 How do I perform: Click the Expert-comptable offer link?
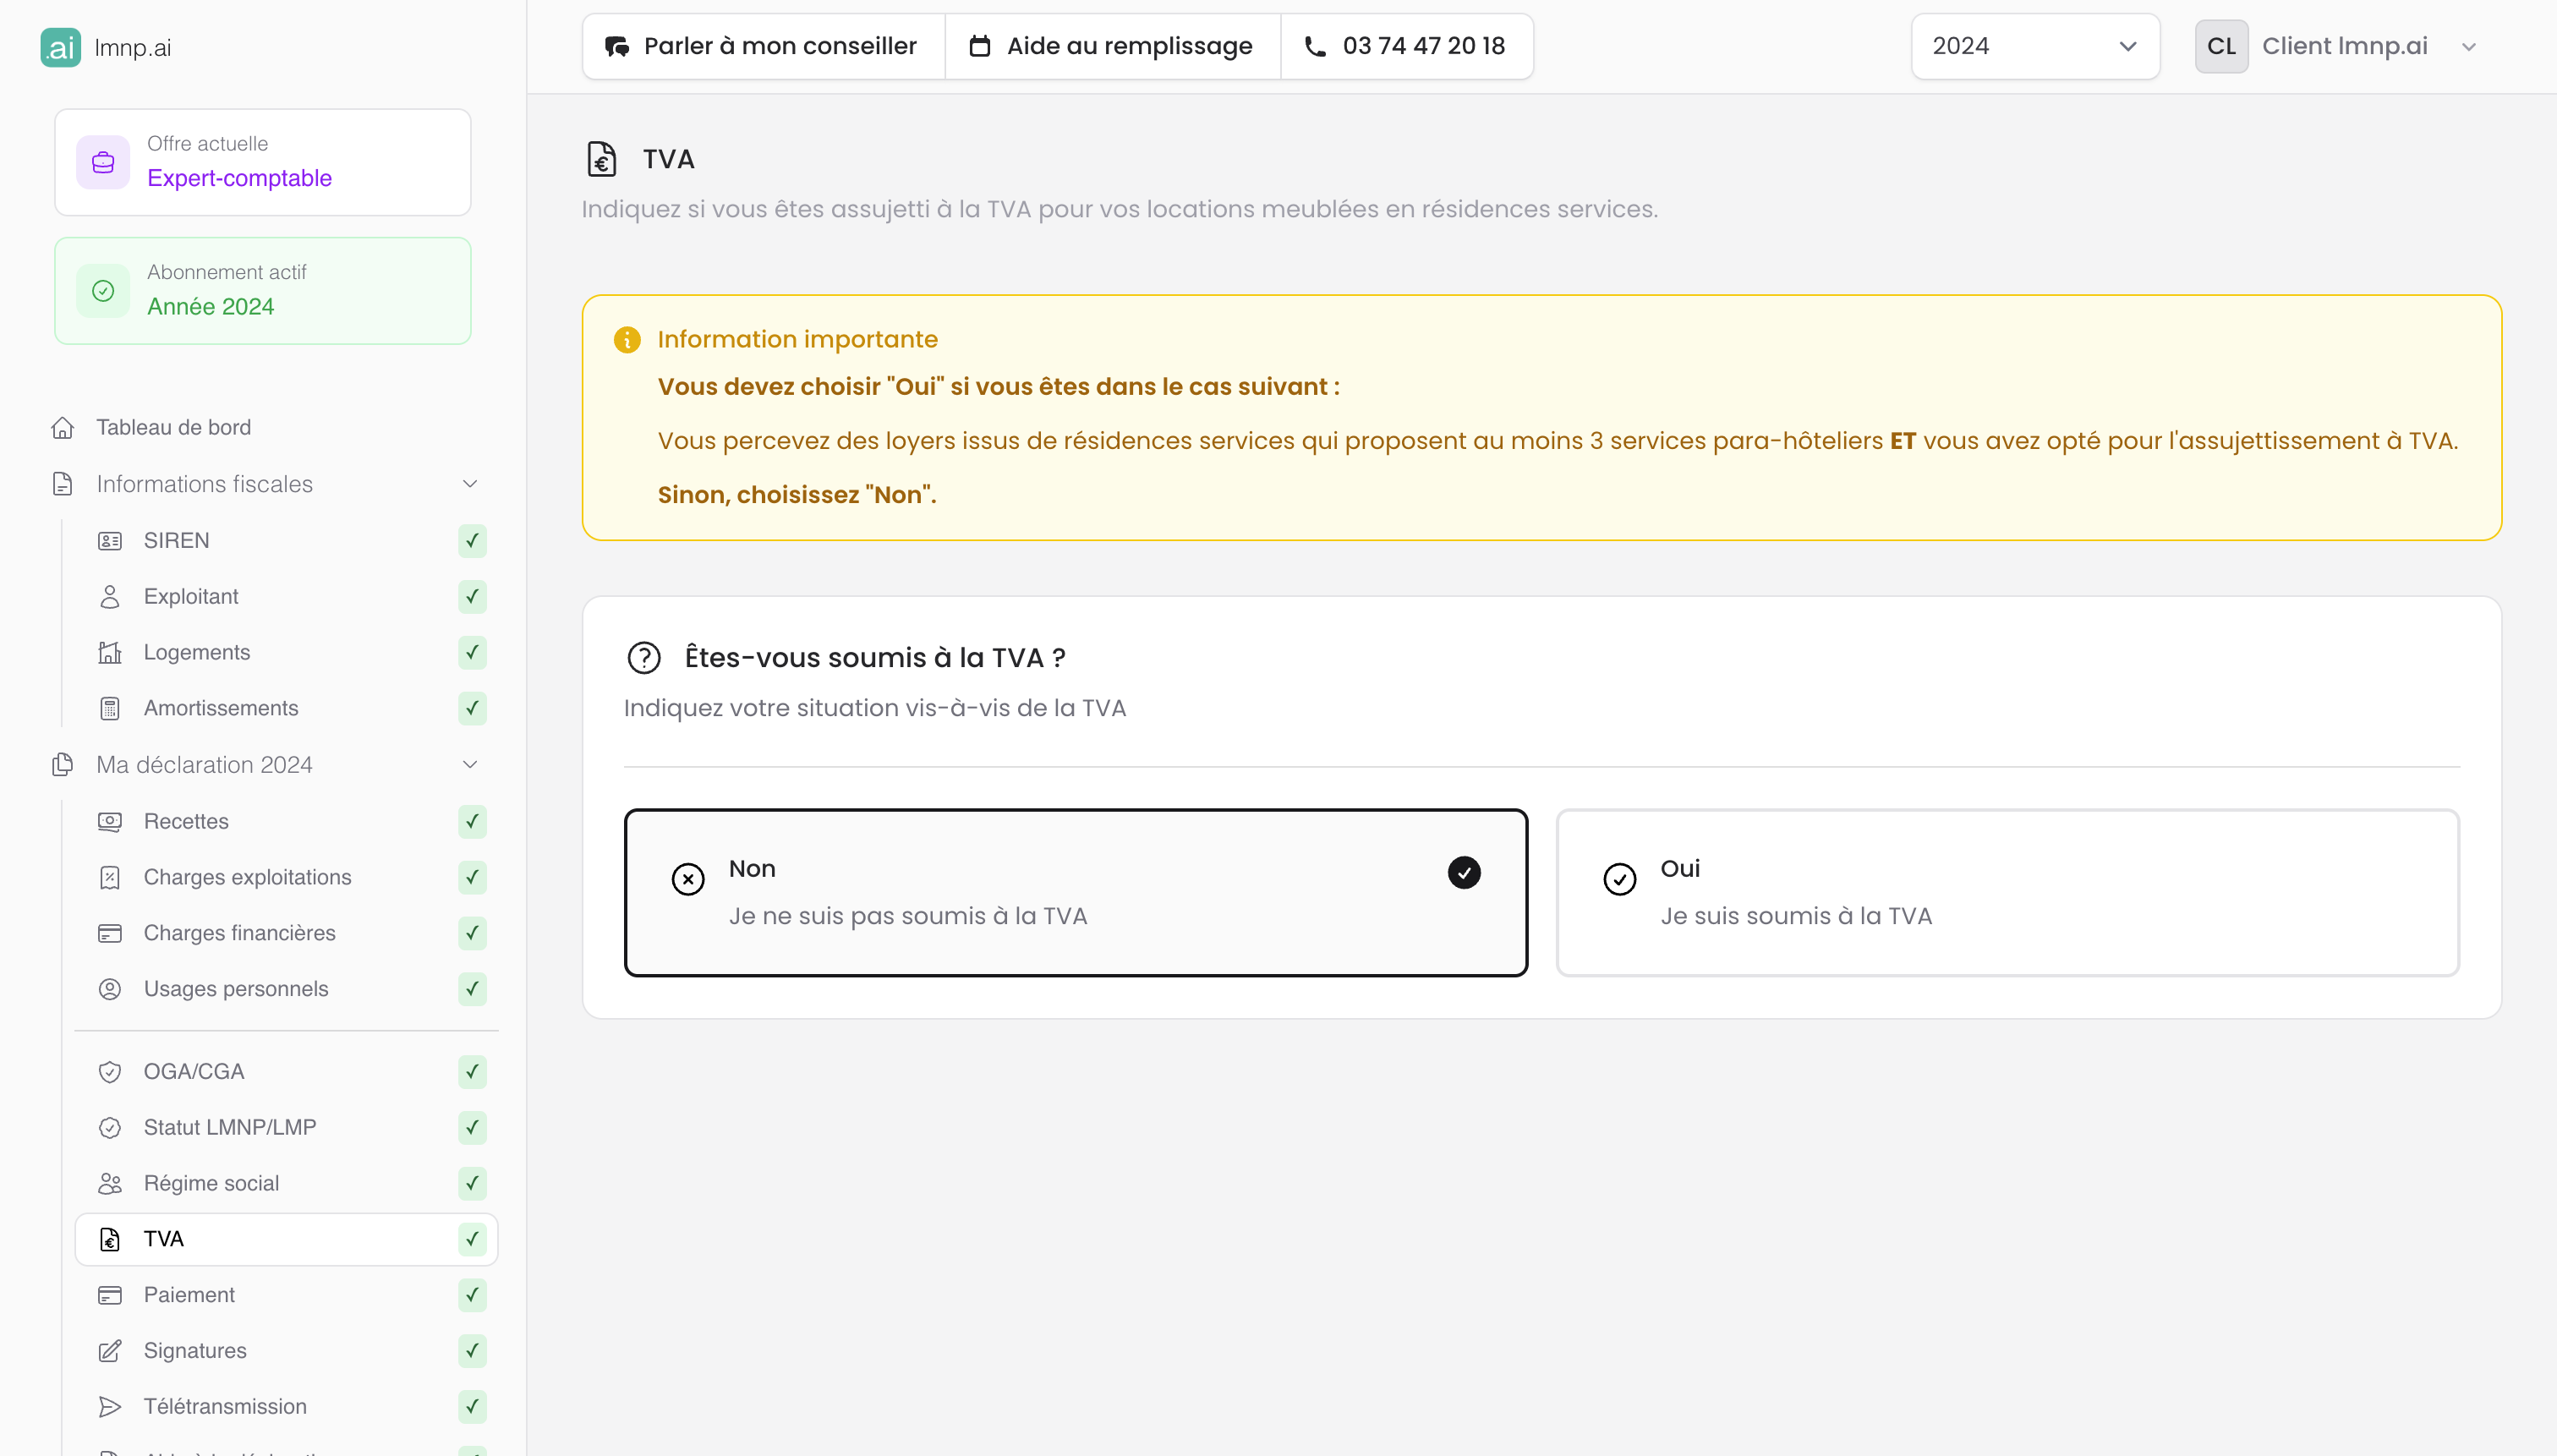point(239,178)
